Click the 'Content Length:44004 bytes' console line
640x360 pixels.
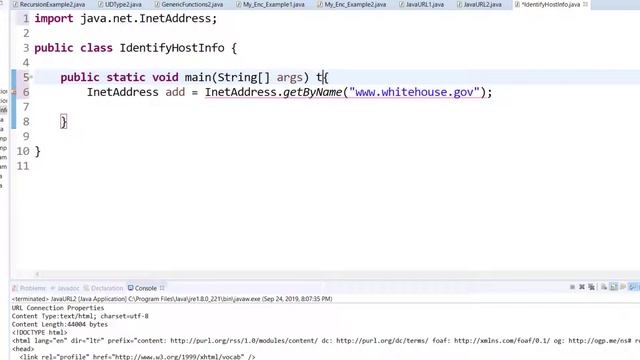tap(60, 324)
